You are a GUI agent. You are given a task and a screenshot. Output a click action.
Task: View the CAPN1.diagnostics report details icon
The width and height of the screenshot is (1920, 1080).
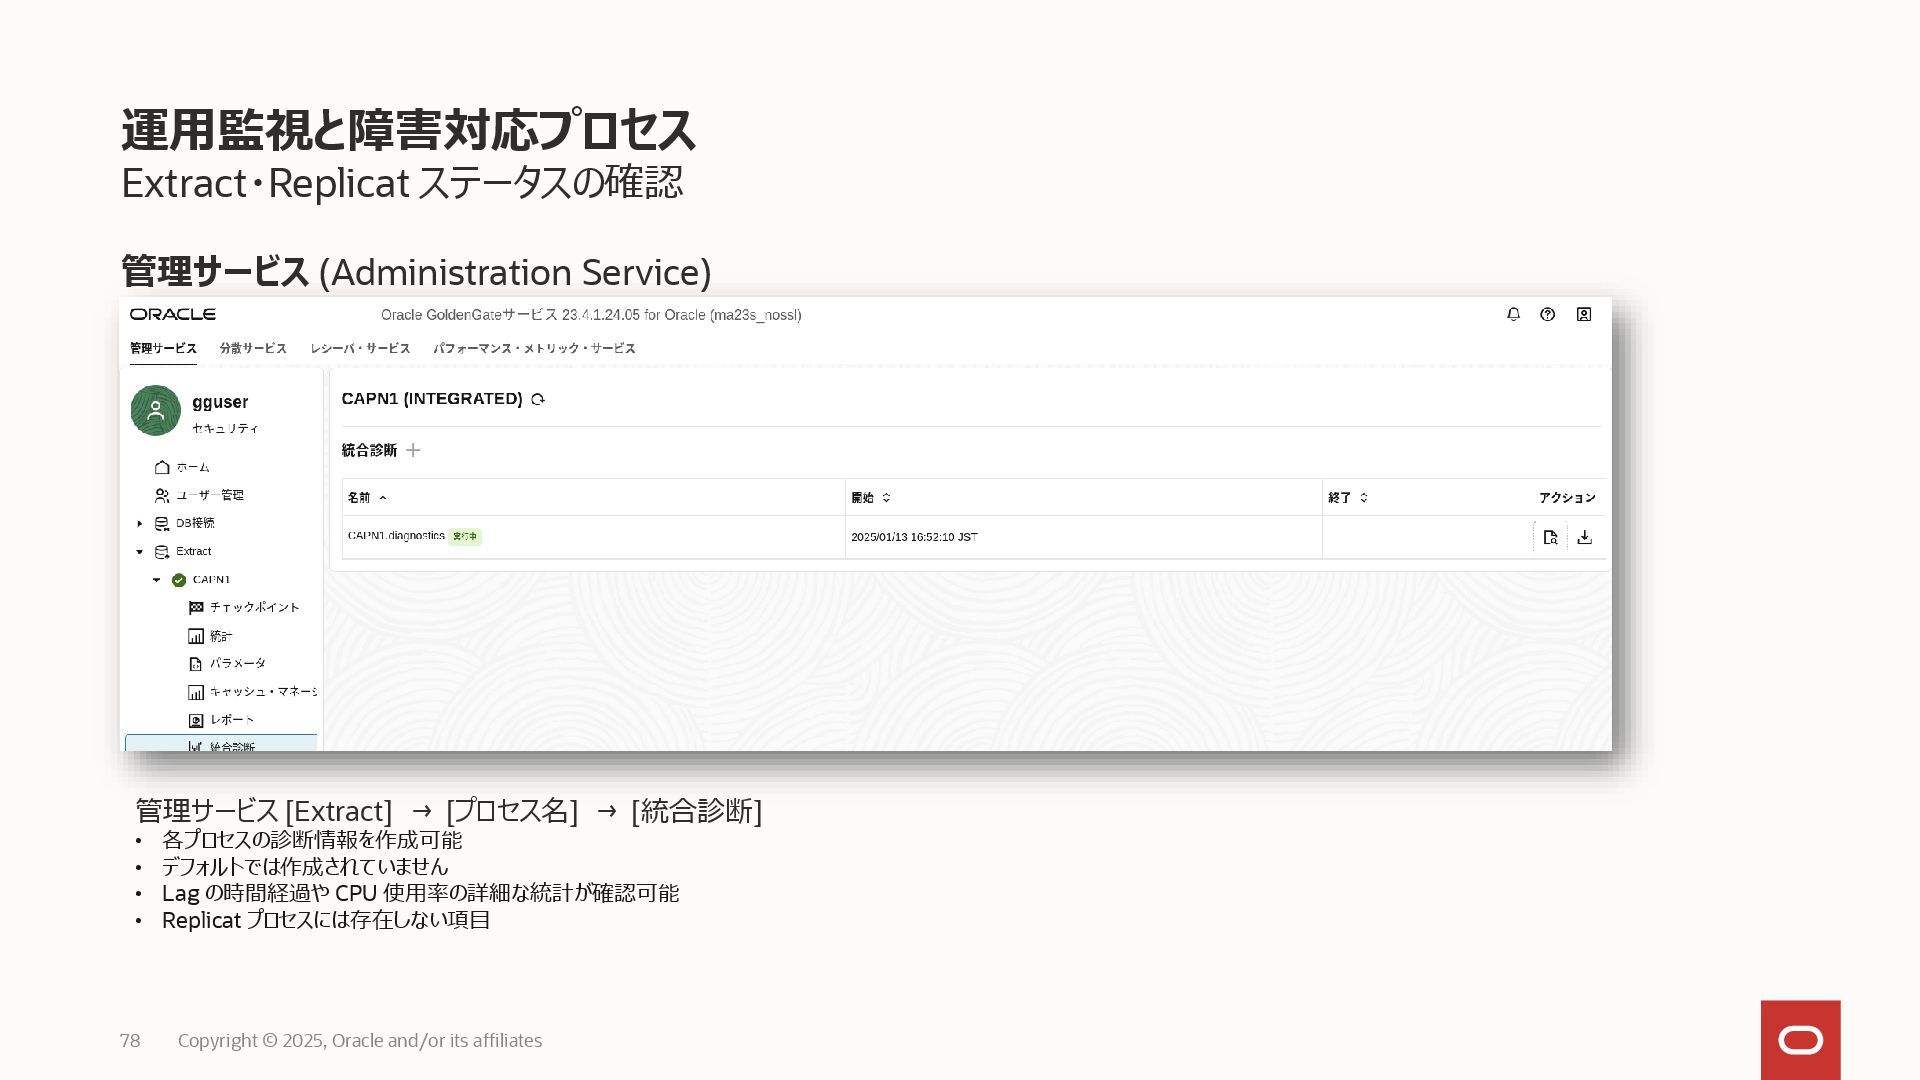click(1550, 537)
